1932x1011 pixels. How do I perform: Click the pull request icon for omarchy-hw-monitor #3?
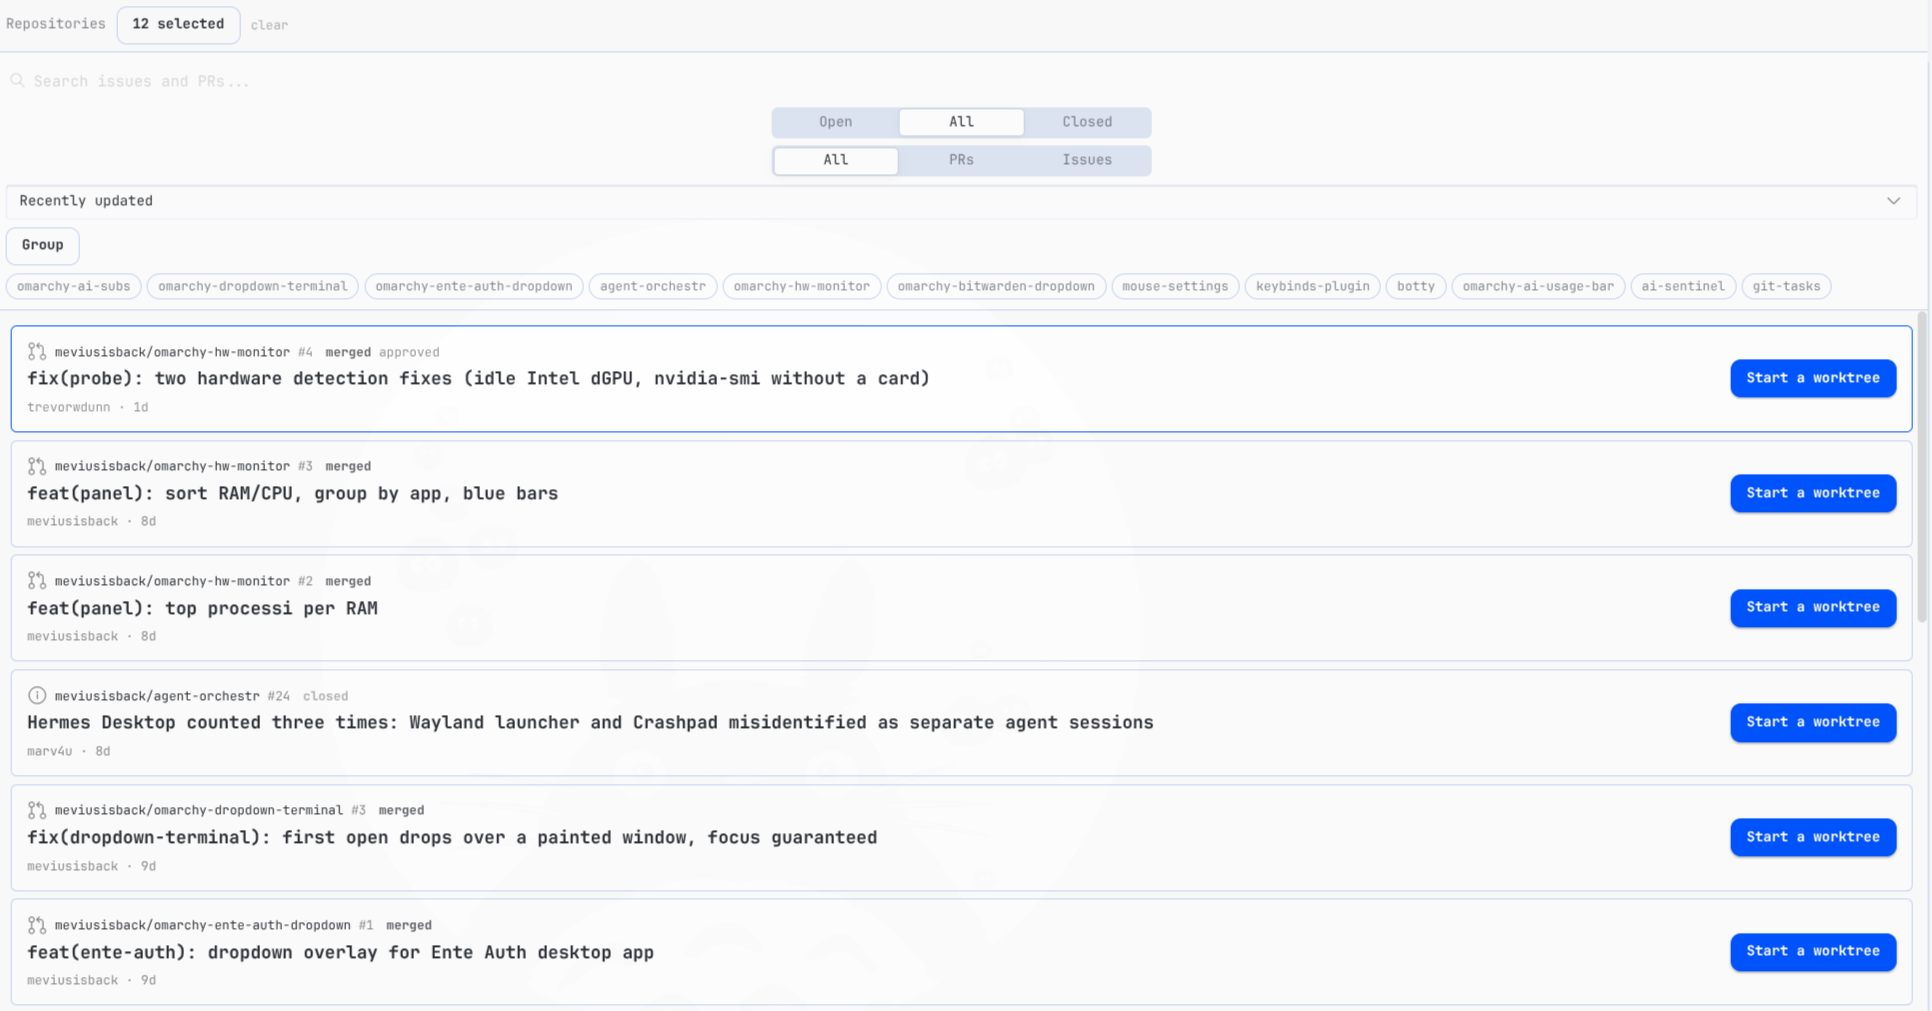click(37, 466)
